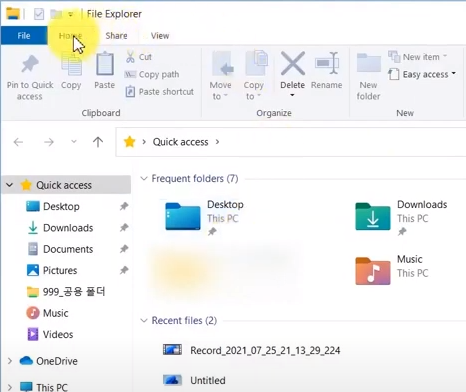Select Desktop in navigation pane
Image resolution: width=466 pixels, height=392 pixels.
[61, 206]
